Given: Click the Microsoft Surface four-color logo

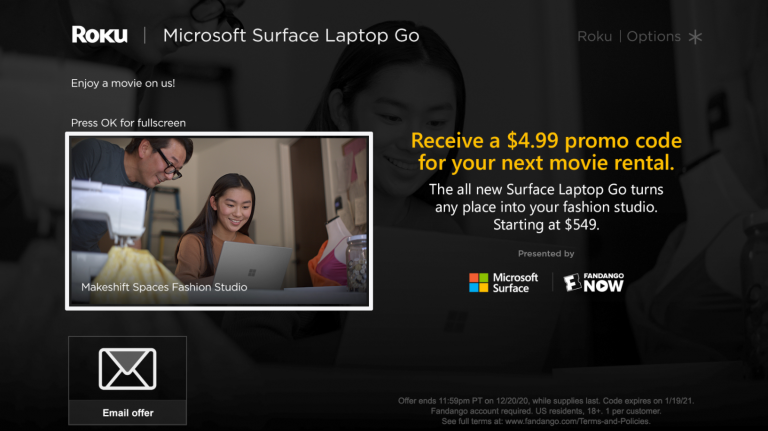Looking at the screenshot, I should click(479, 283).
